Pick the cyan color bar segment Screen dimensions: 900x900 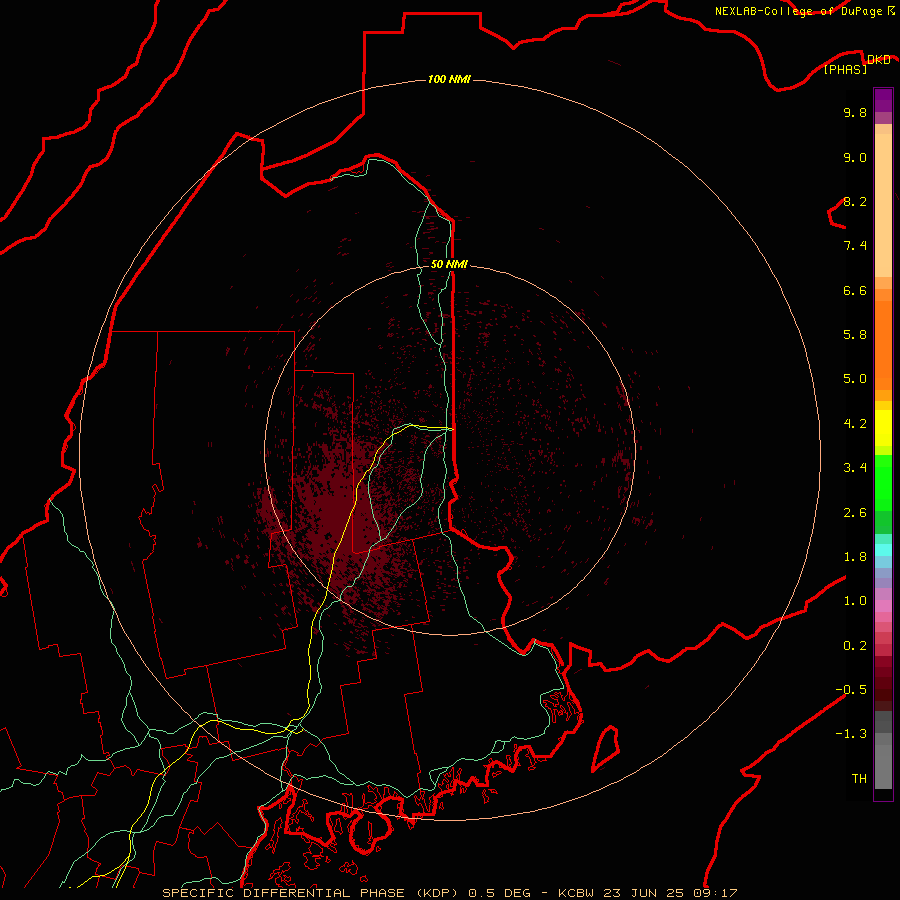click(883, 550)
